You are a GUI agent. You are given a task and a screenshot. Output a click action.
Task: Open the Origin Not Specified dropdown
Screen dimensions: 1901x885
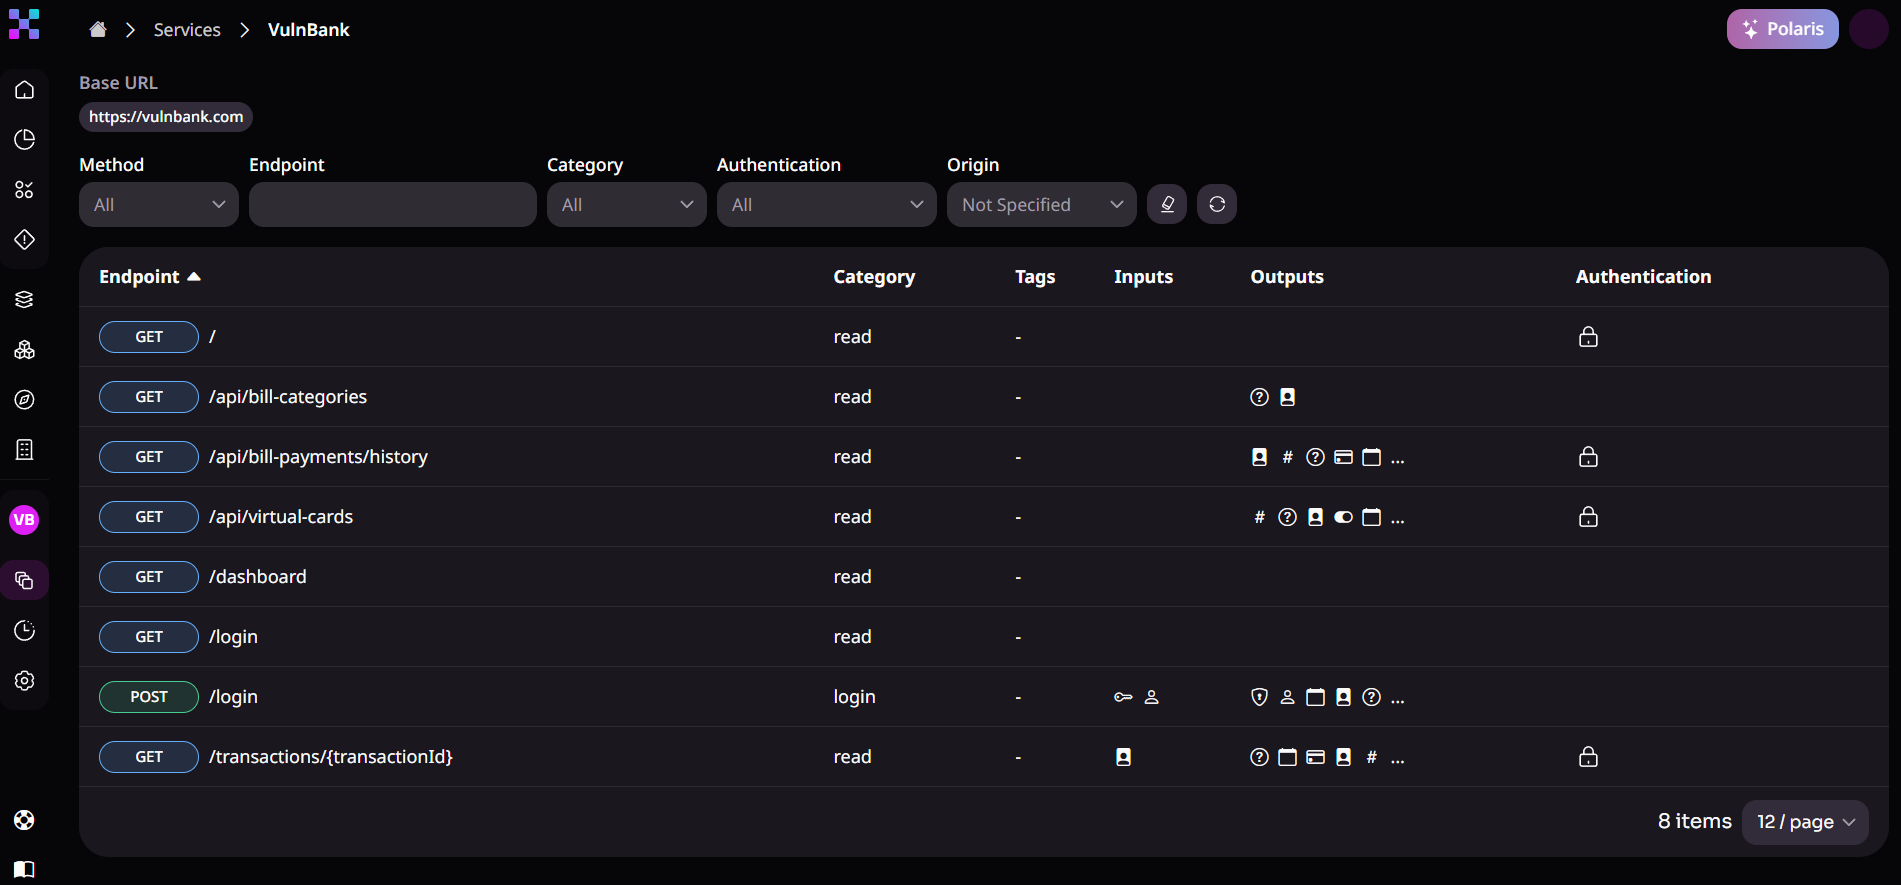1042,204
